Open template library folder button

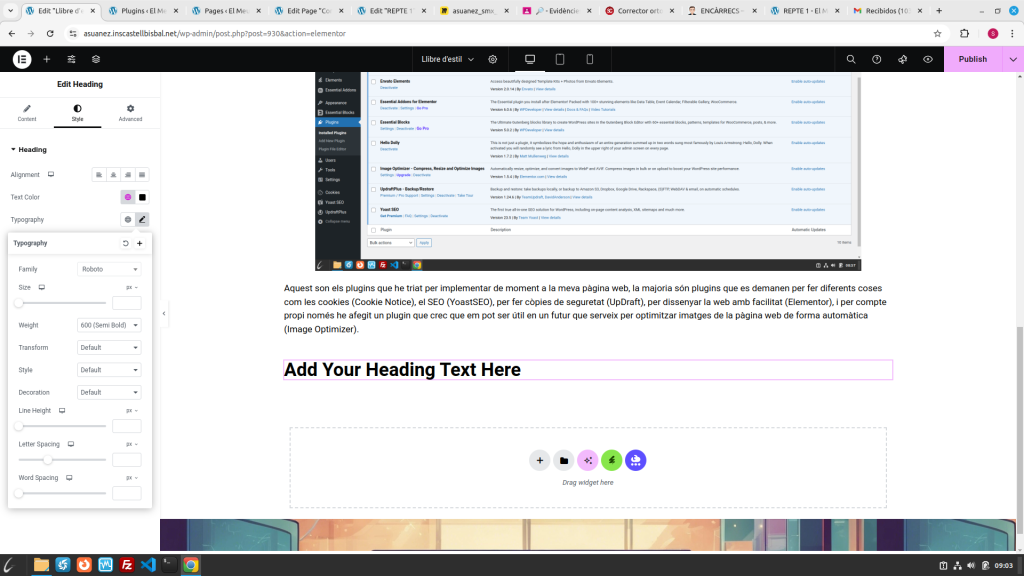(x=564, y=460)
